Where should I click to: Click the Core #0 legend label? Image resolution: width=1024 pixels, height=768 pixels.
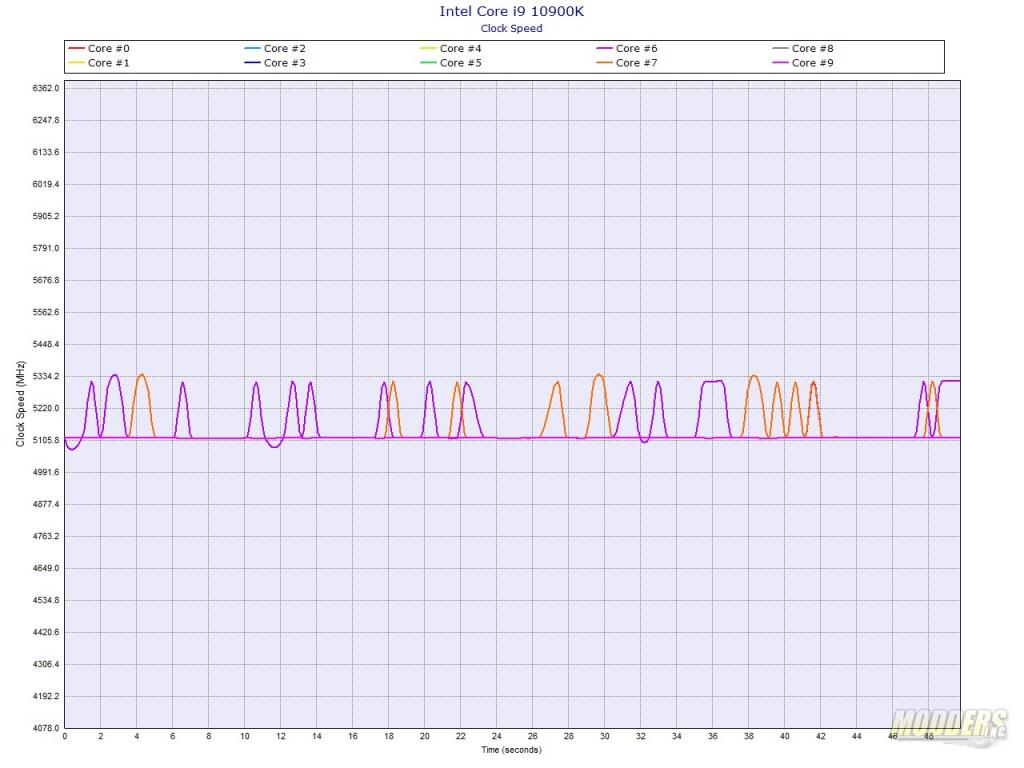click(x=108, y=48)
